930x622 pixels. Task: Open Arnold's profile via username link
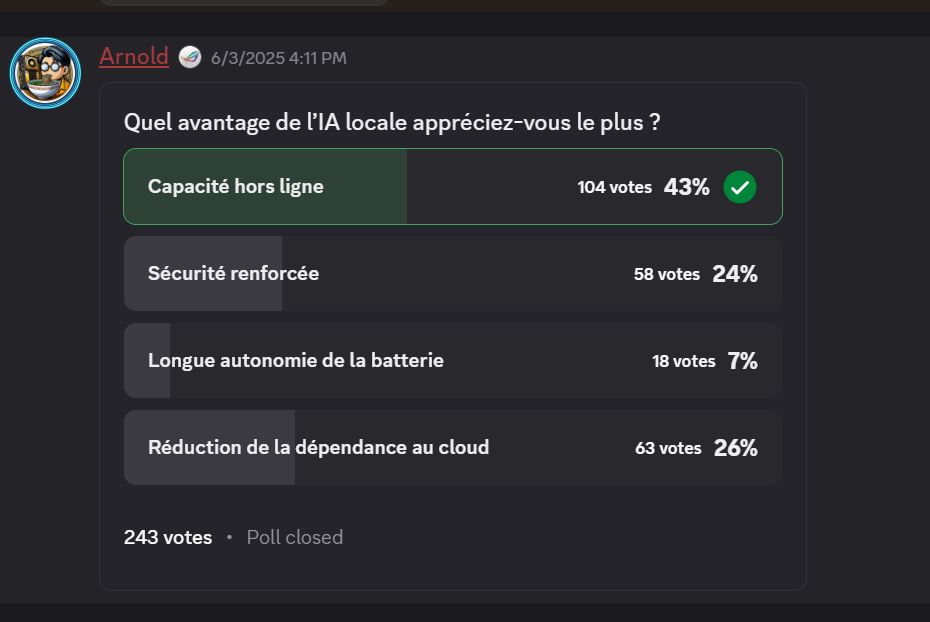click(x=133, y=57)
